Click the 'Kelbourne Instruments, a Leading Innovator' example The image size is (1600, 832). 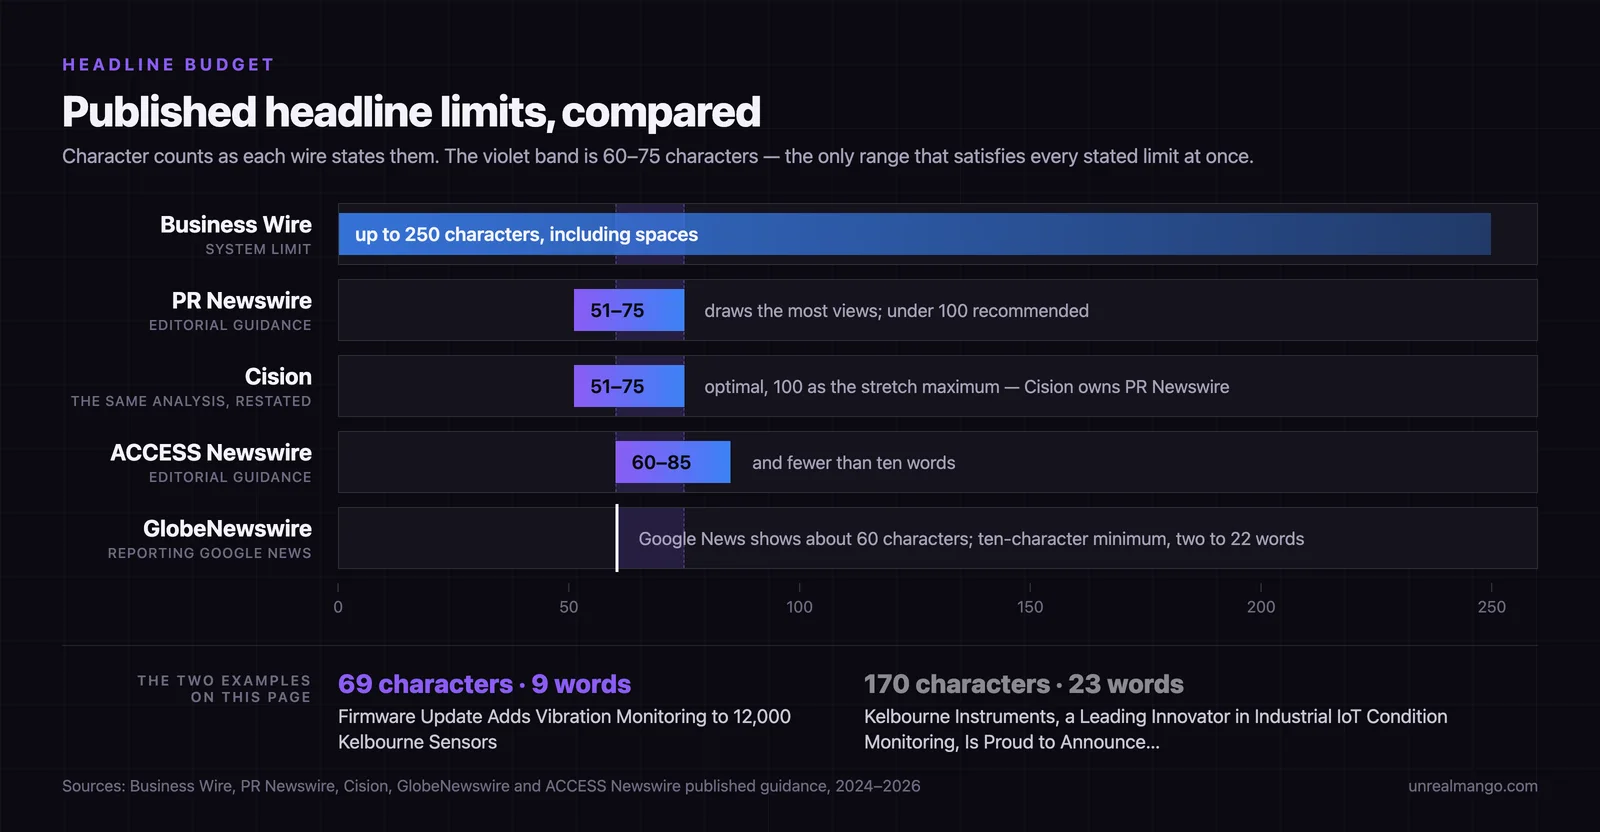pos(1155,729)
